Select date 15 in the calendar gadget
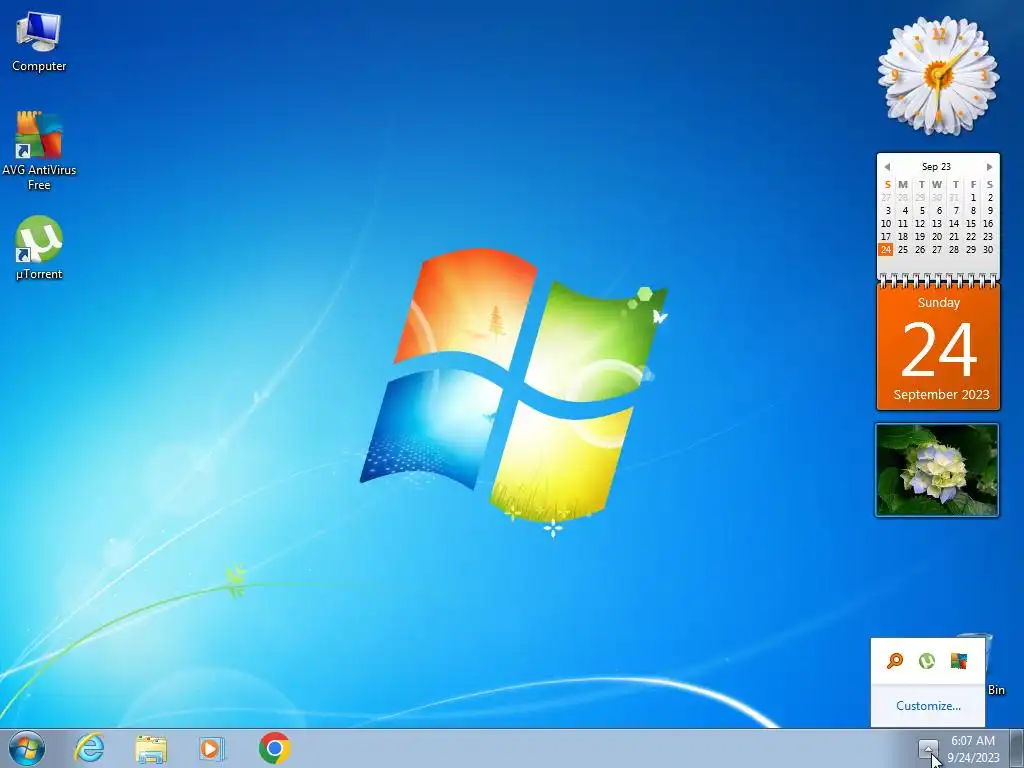 coord(971,223)
